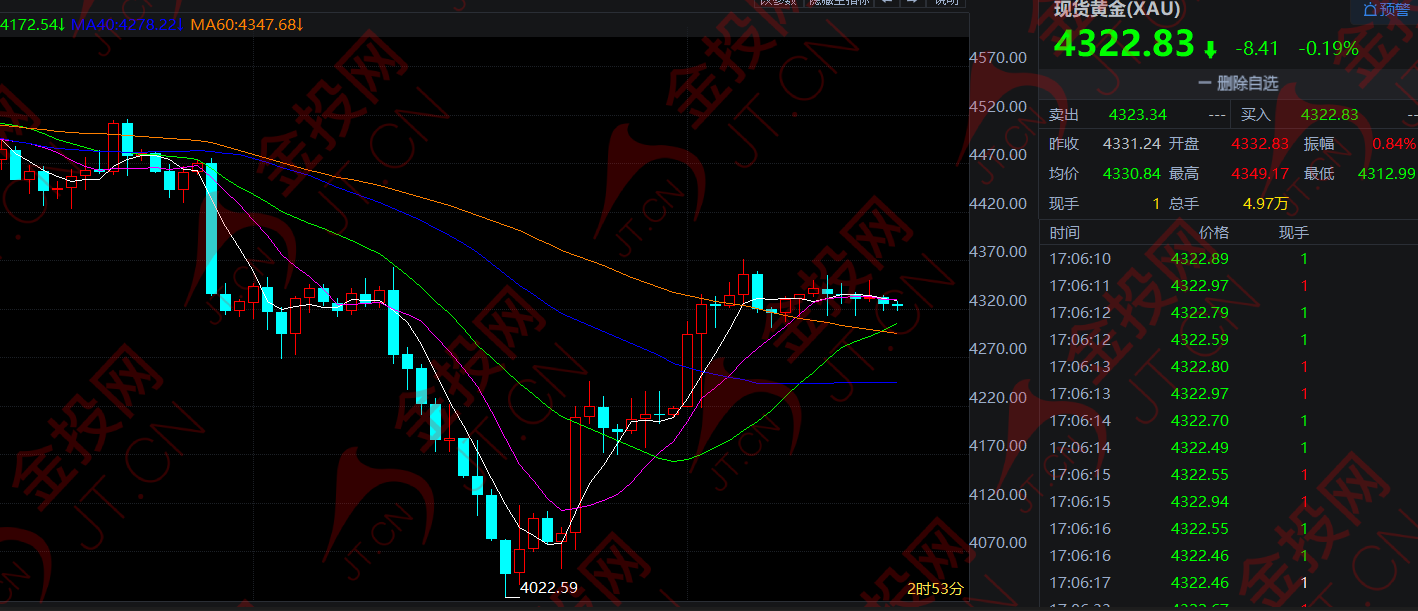Image resolution: width=1418 pixels, height=611 pixels.
Task: Click the 4022.59 low price marker
Action: tap(549, 588)
